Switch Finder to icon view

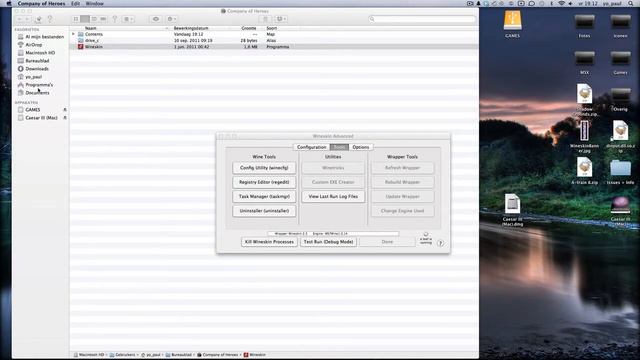(x=76, y=19)
